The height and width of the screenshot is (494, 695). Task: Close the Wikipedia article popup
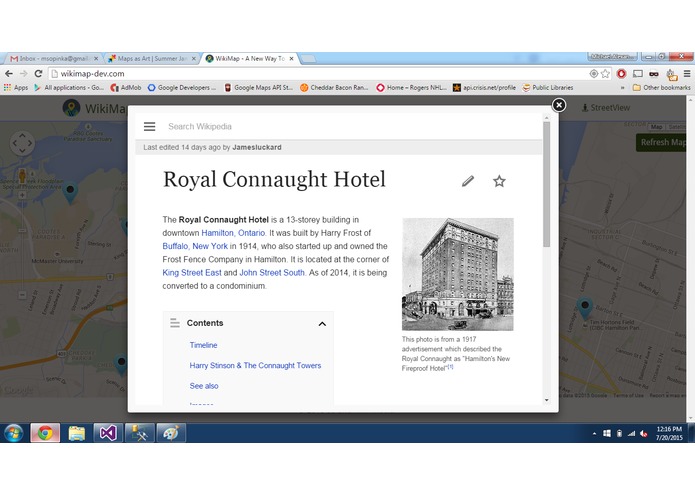click(x=559, y=105)
